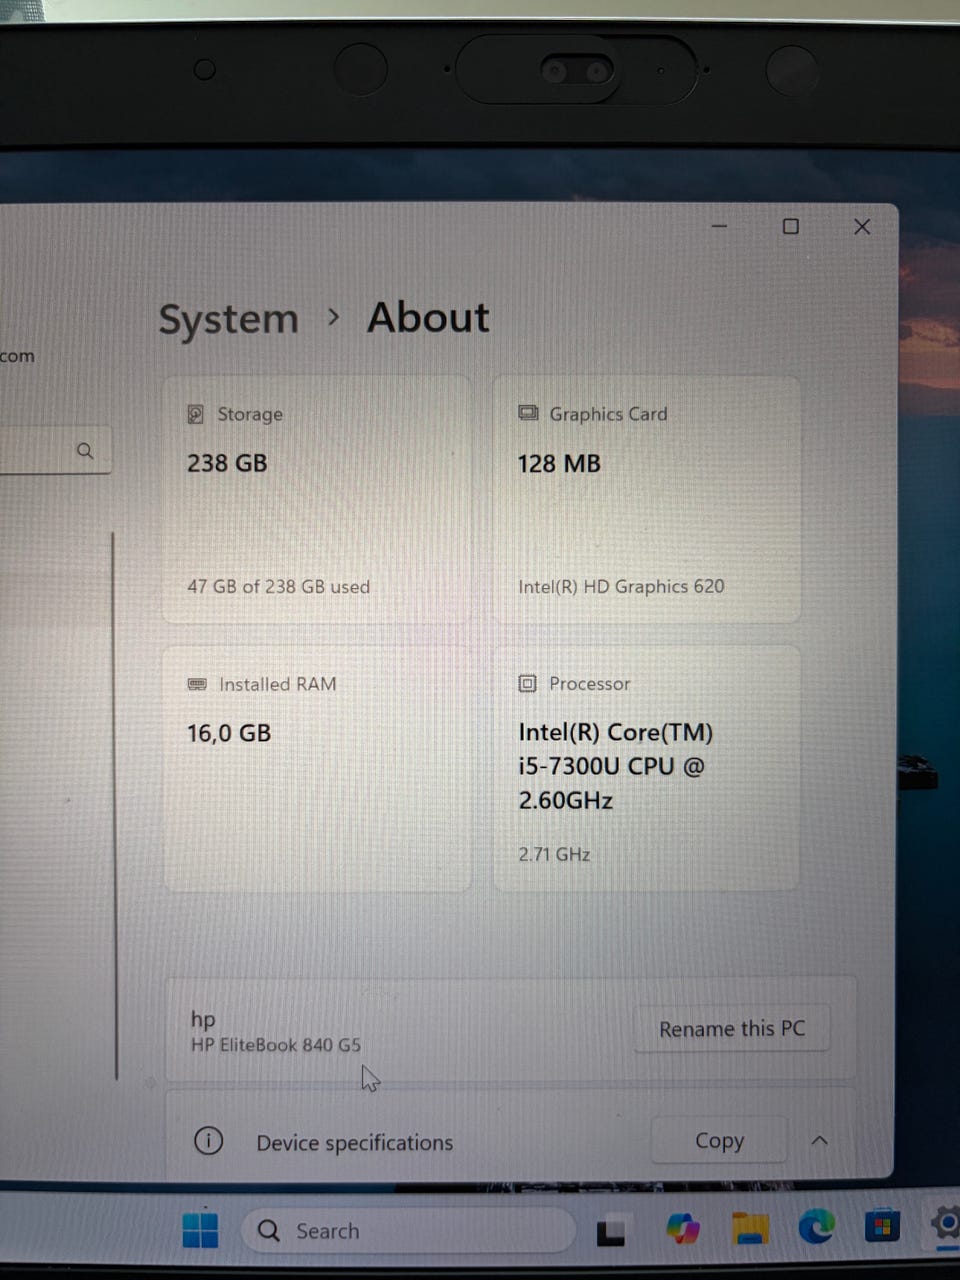Screen dimensions: 960x1280
Task: Open the Storage card showing 238 GB
Action: (316, 500)
